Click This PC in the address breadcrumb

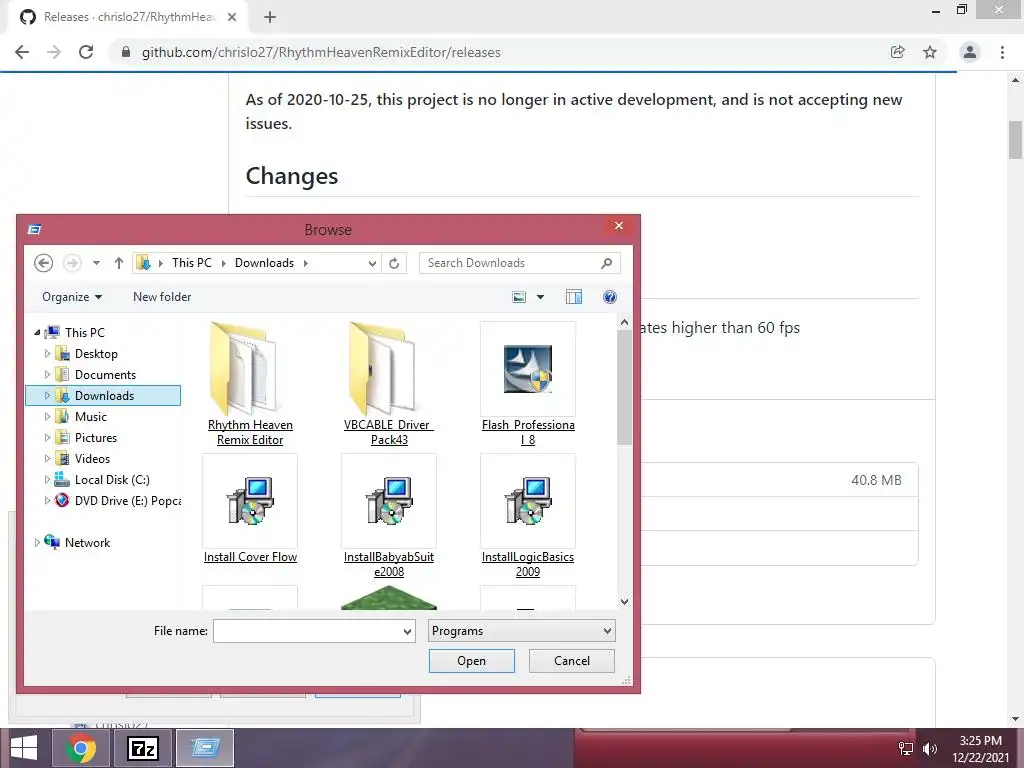191,263
